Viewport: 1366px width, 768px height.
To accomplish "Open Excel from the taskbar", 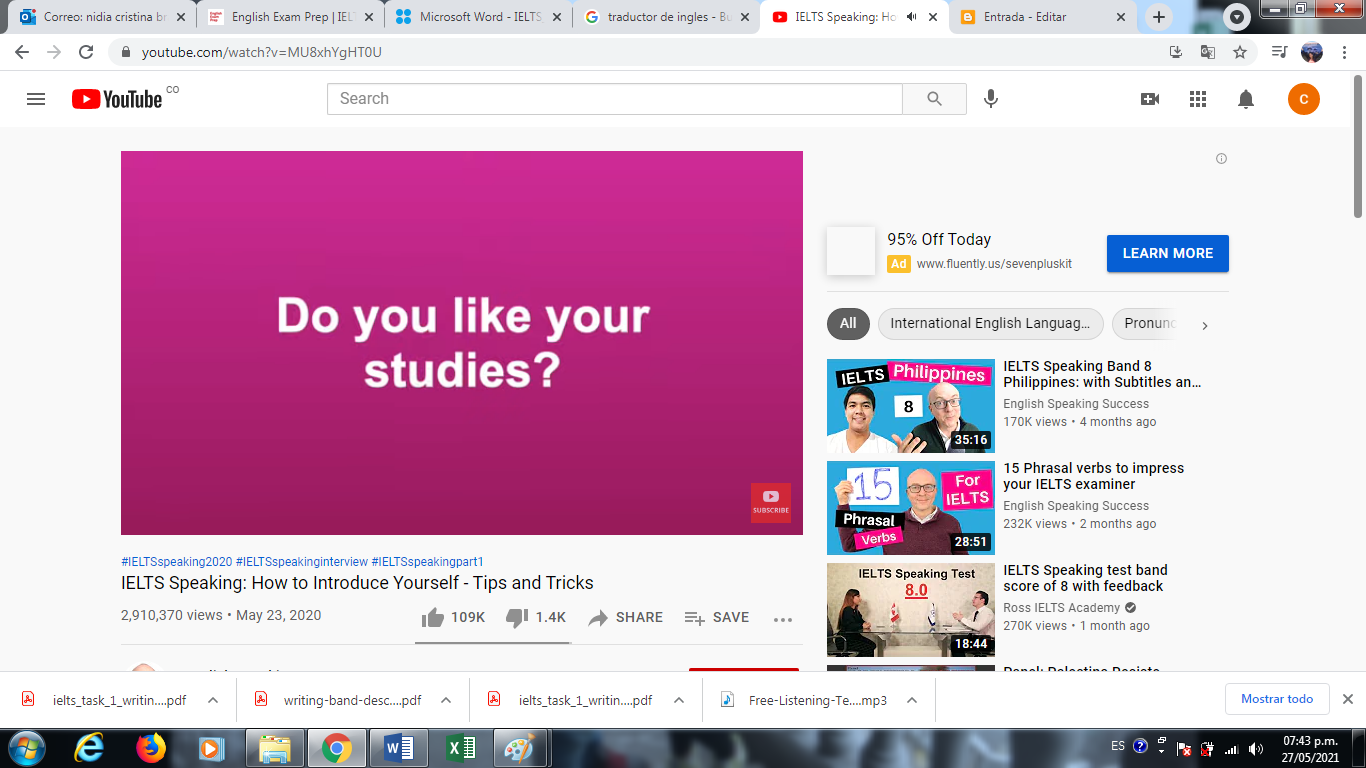I will pyautogui.click(x=460, y=748).
